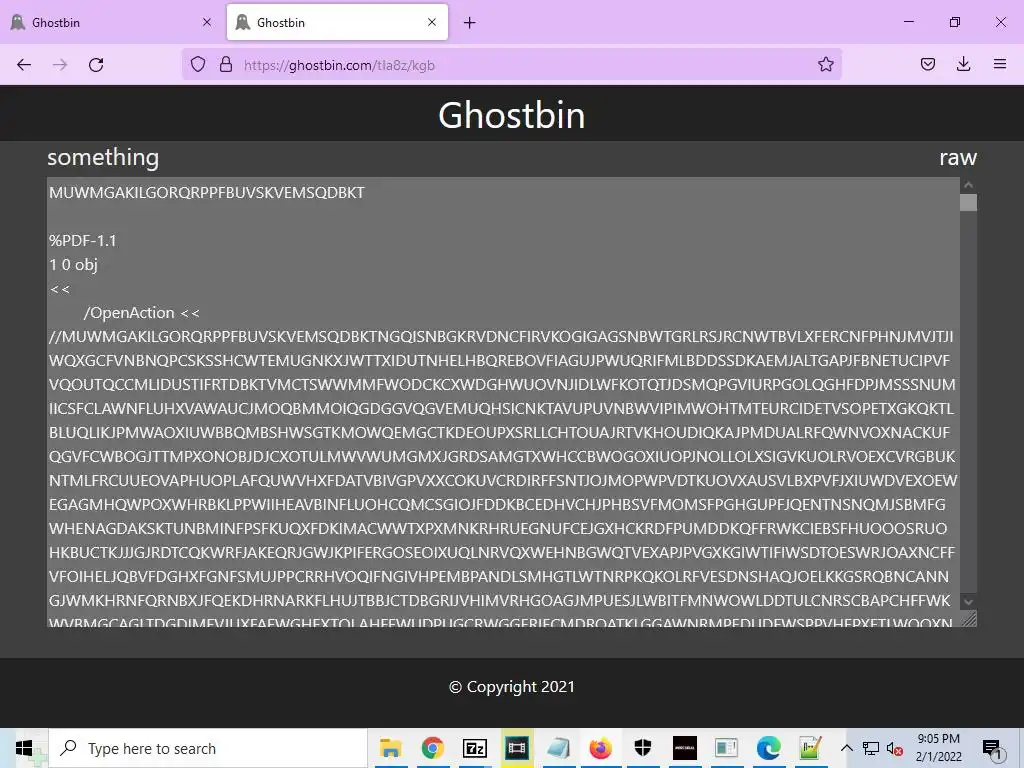Open the clock showing 9:05 PM
This screenshot has width=1024, height=768.
point(938,748)
